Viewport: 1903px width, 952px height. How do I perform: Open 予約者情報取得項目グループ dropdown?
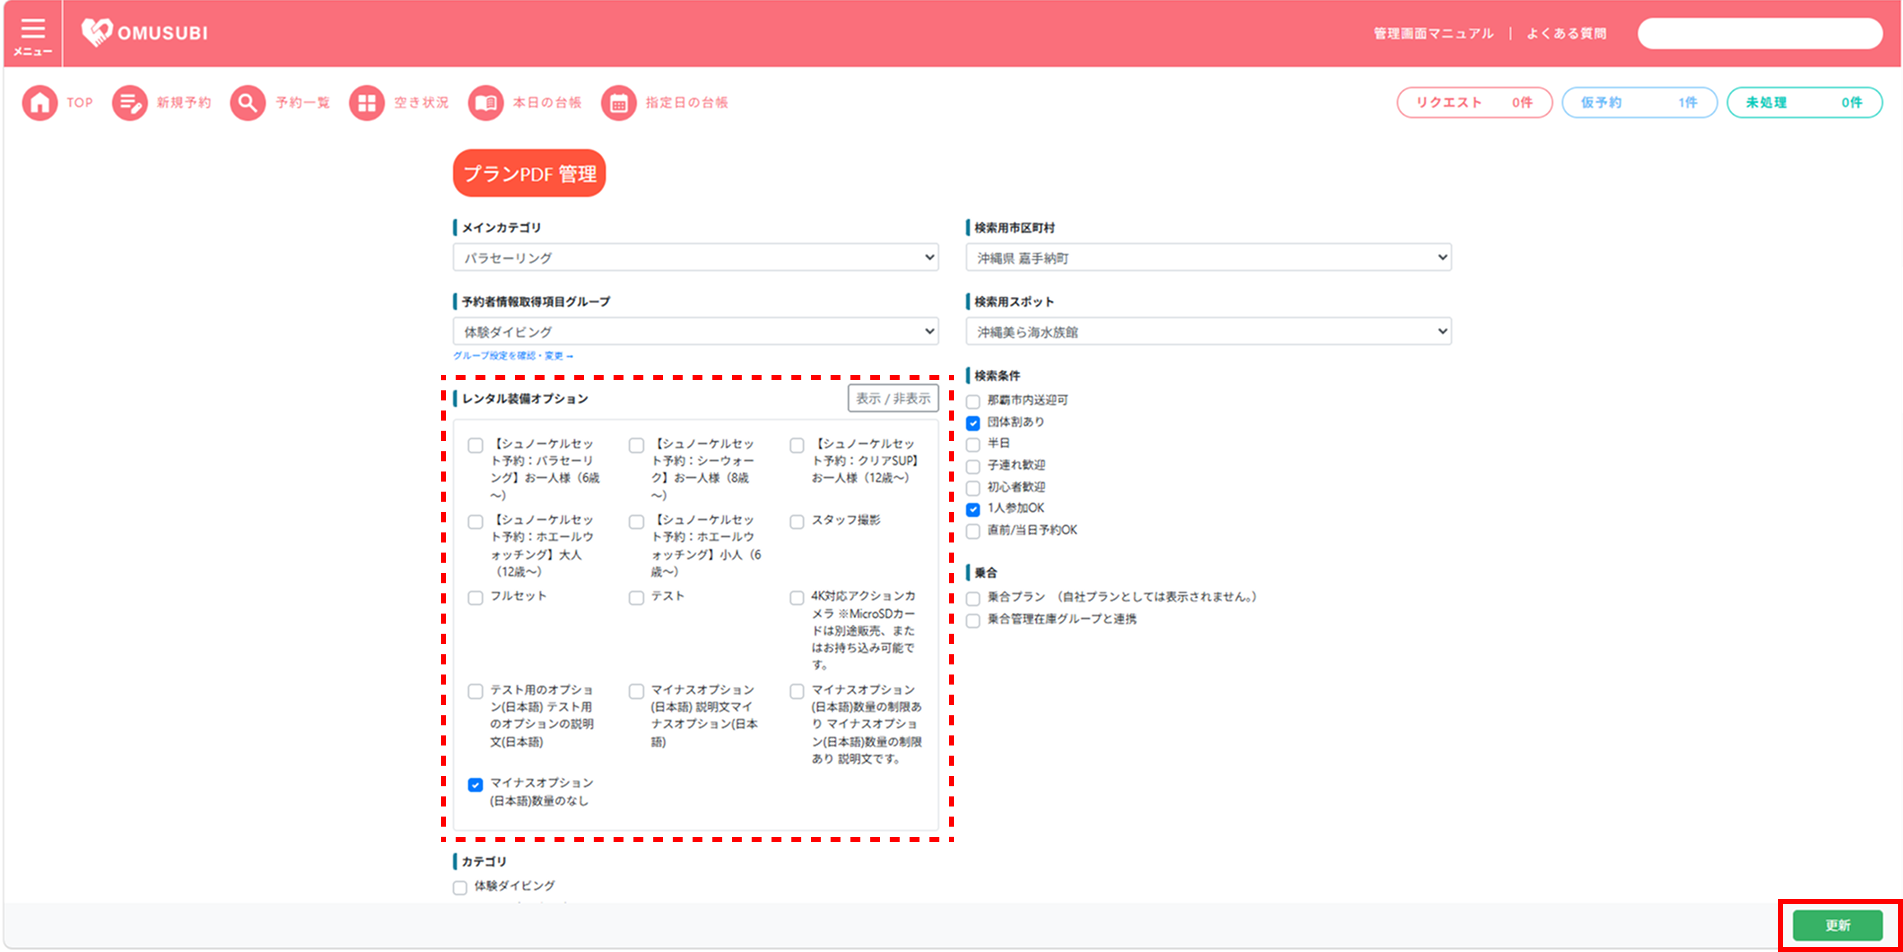(696, 332)
